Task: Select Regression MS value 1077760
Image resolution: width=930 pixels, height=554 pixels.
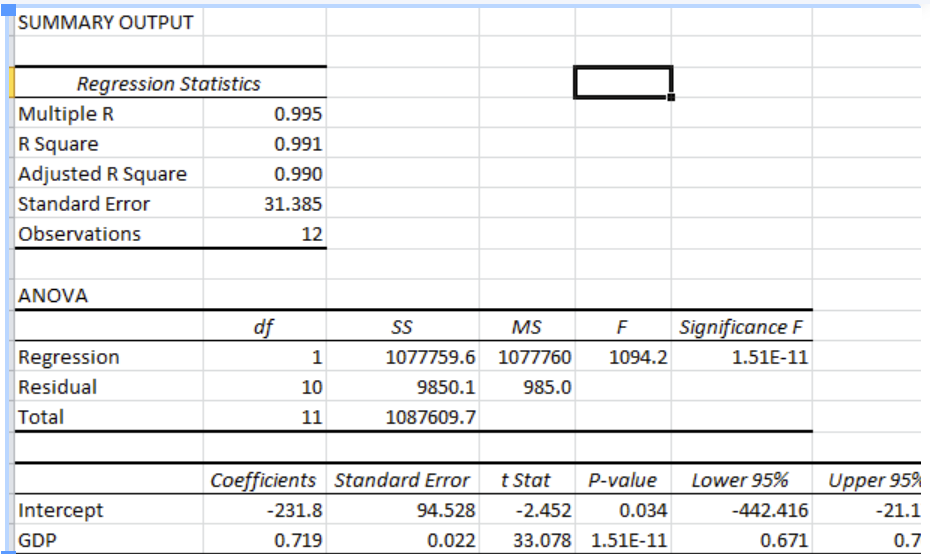Action: point(527,357)
